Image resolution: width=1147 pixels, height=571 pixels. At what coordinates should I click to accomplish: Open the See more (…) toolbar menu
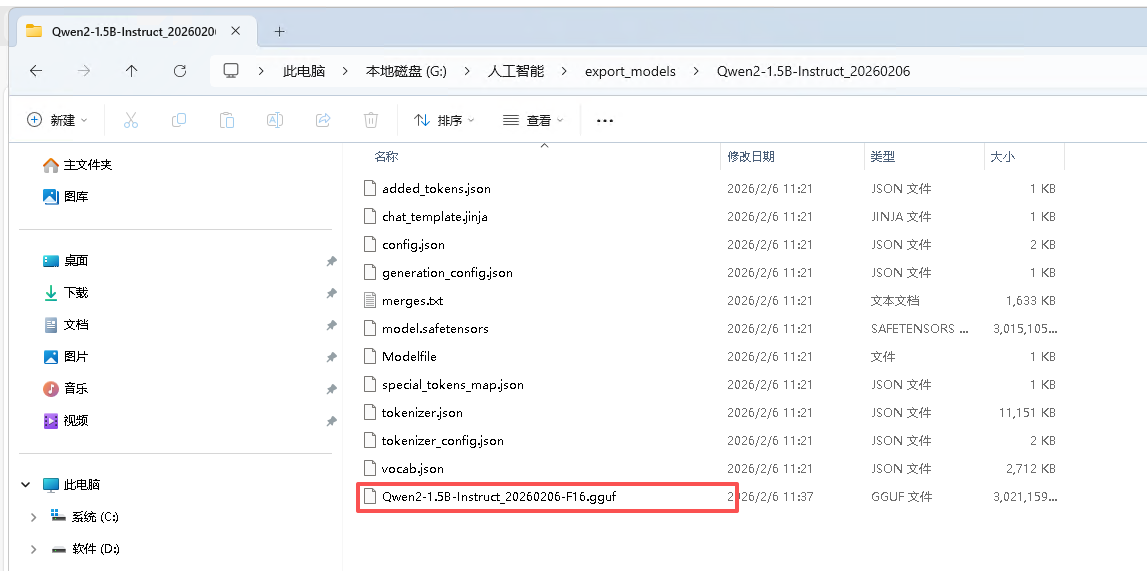(x=605, y=121)
